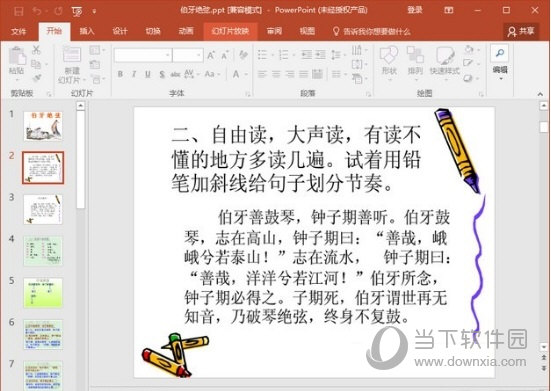This screenshot has height=391, width=551.
Task: Increase list indent level
Action: (x=320, y=55)
